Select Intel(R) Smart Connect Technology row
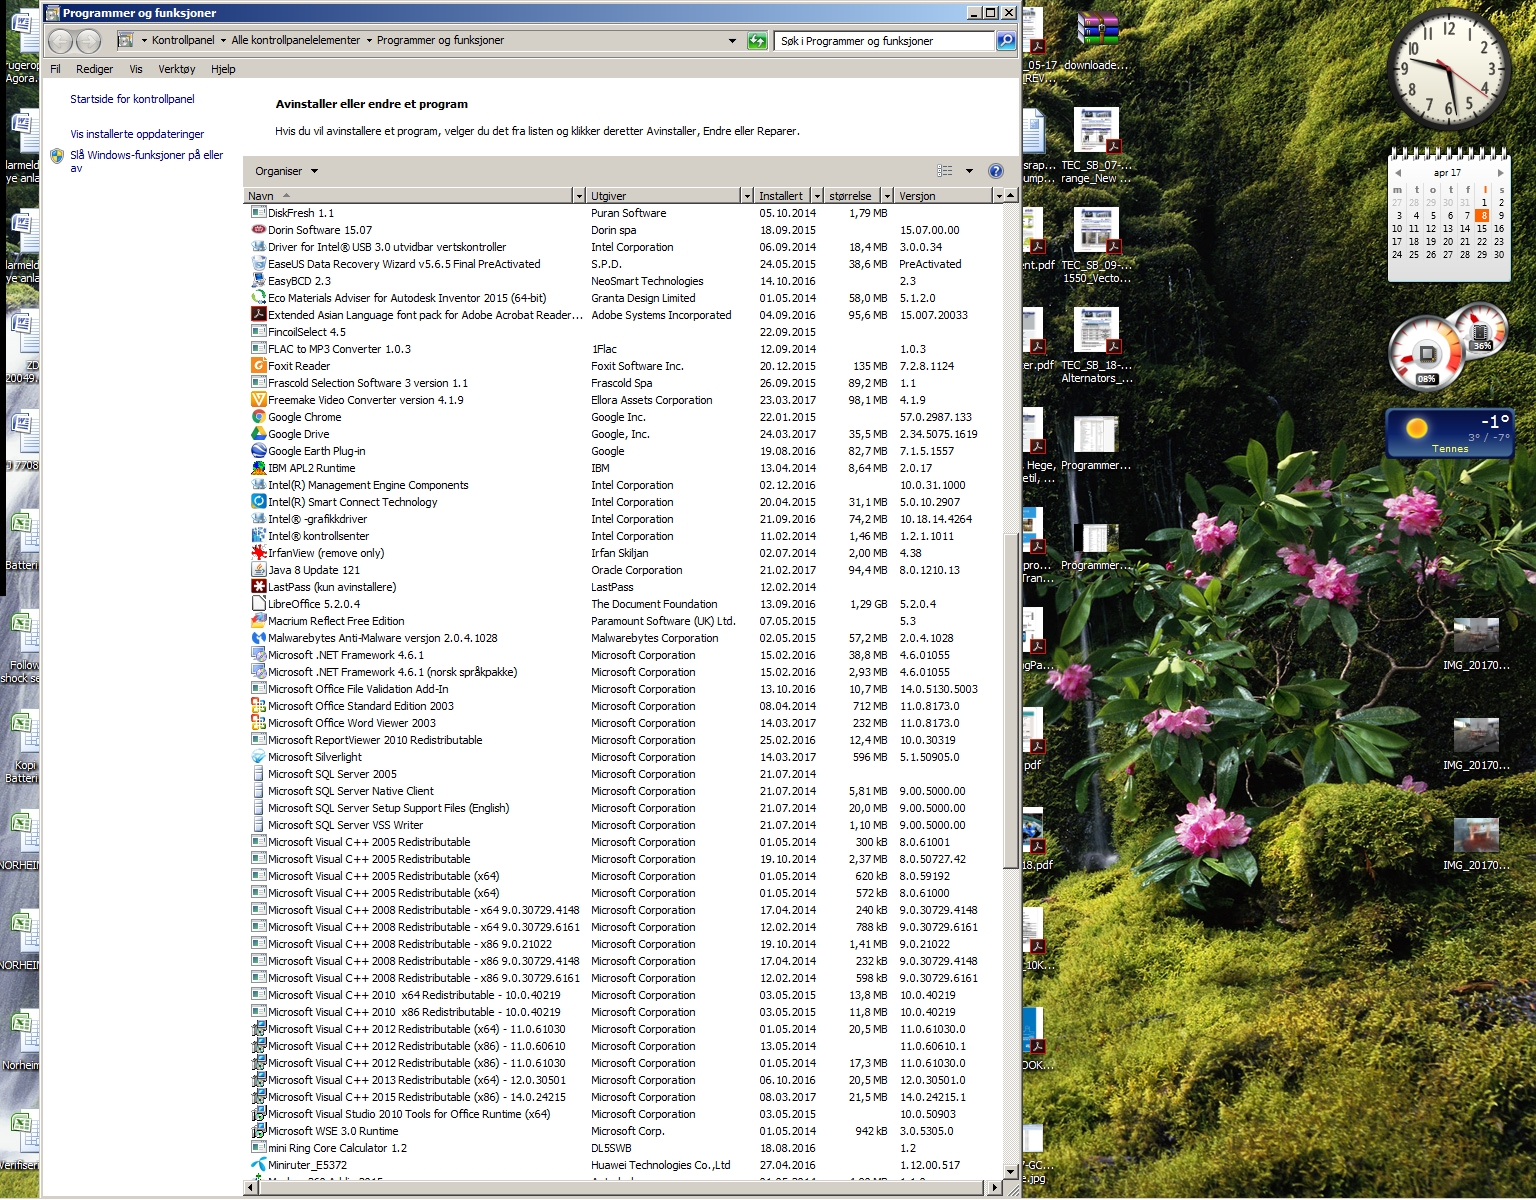The height and width of the screenshot is (1200, 1536). point(624,502)
